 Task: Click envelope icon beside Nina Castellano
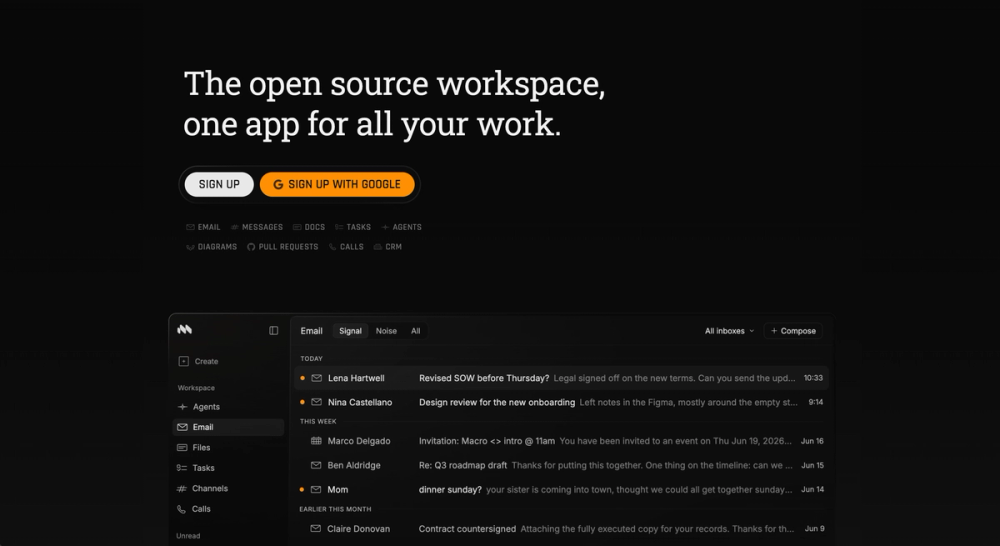[316, 402]
